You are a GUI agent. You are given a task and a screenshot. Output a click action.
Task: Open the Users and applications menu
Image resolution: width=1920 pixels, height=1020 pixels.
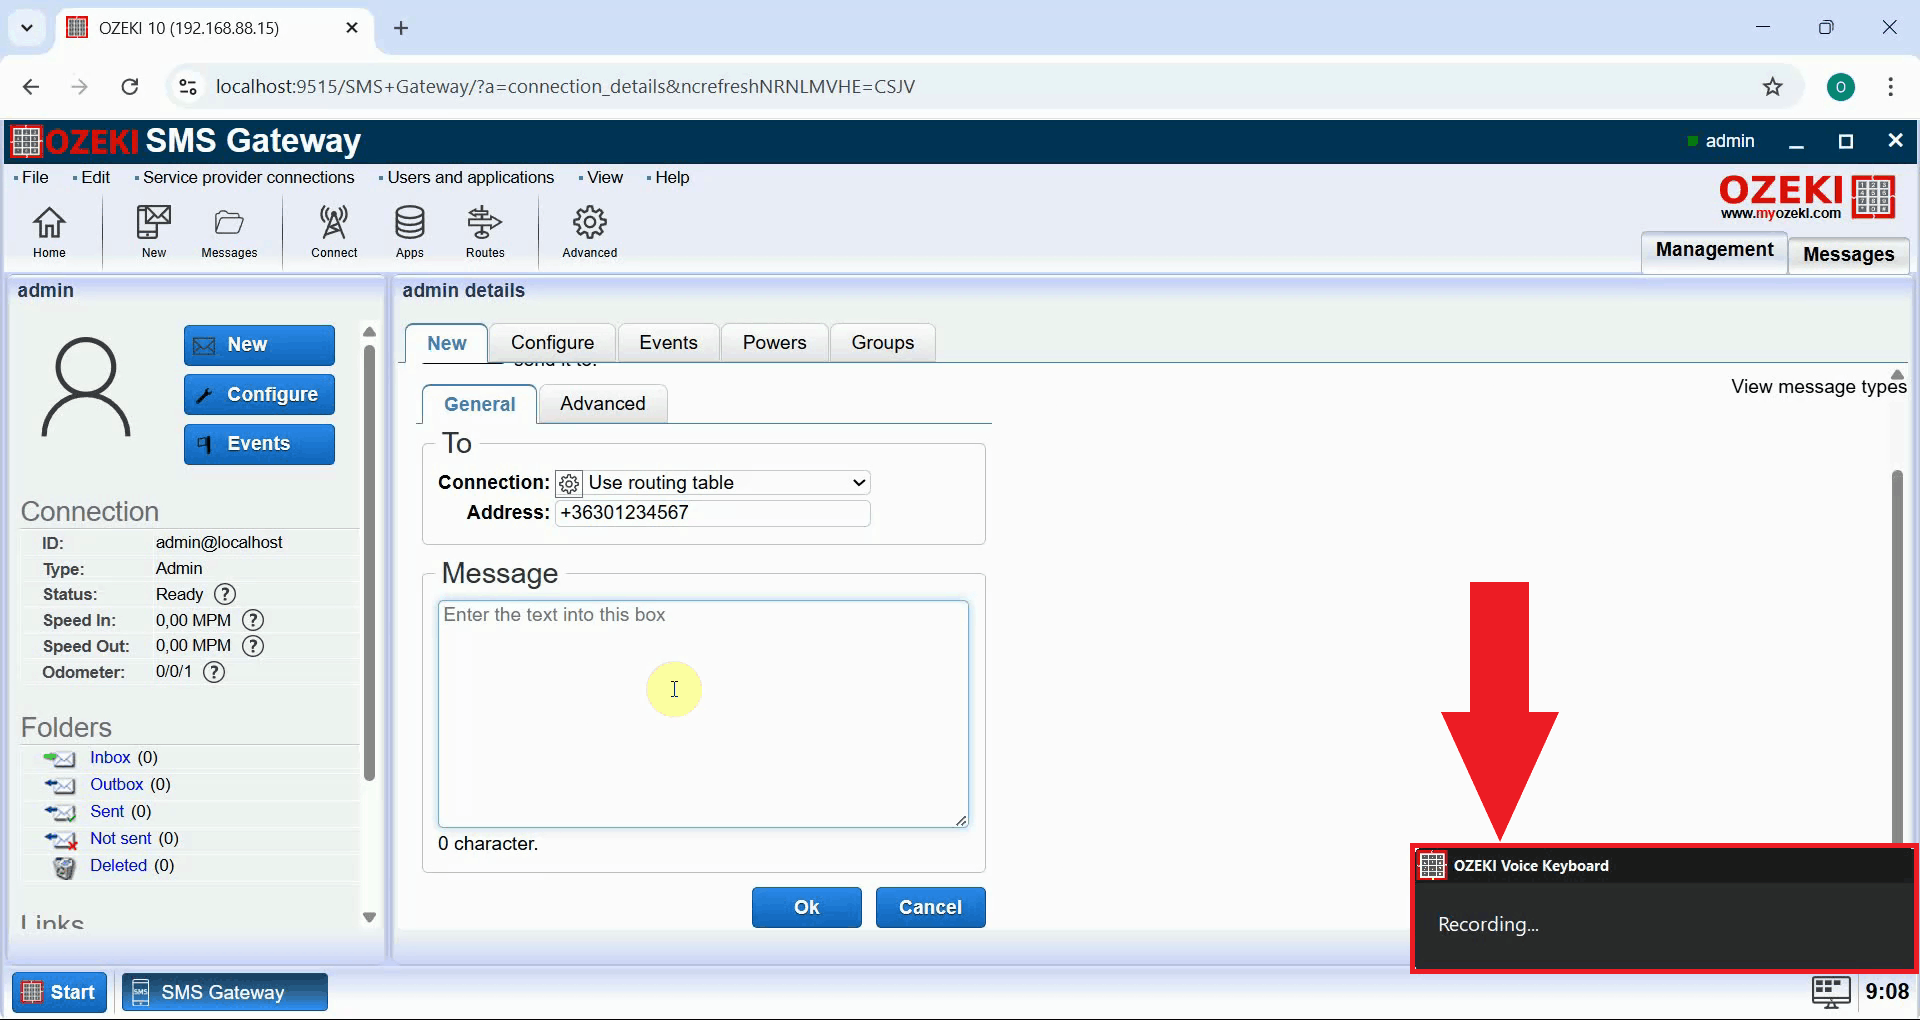pyautogui.click(x=470, y=177)
